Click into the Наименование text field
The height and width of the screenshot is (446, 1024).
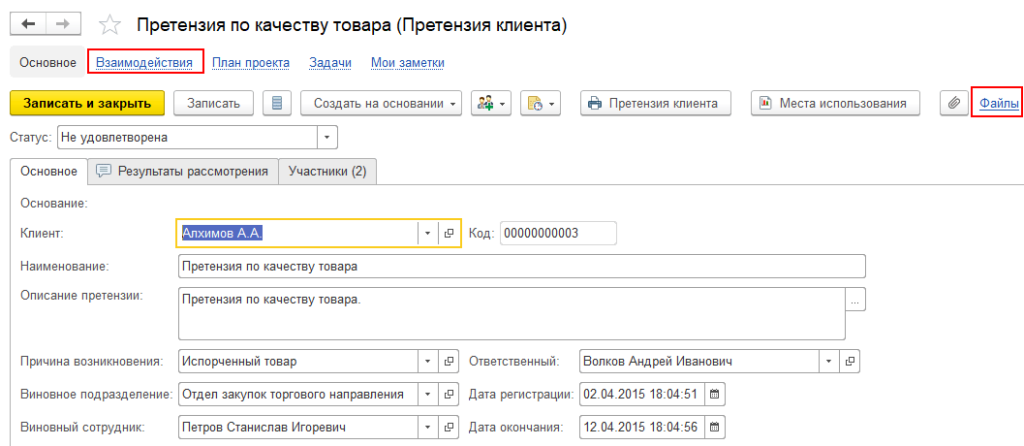[x=520, y=267]
